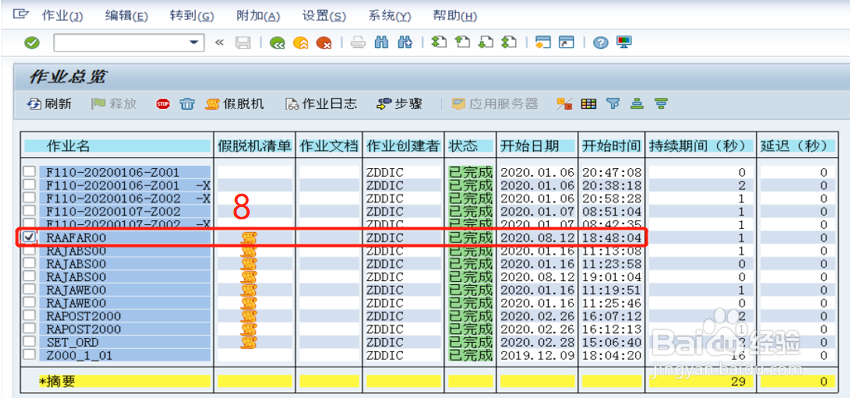The width and height of the screenshot is (850, 399).
Task: Go to previous page icon
Action: tap(462, 43)
